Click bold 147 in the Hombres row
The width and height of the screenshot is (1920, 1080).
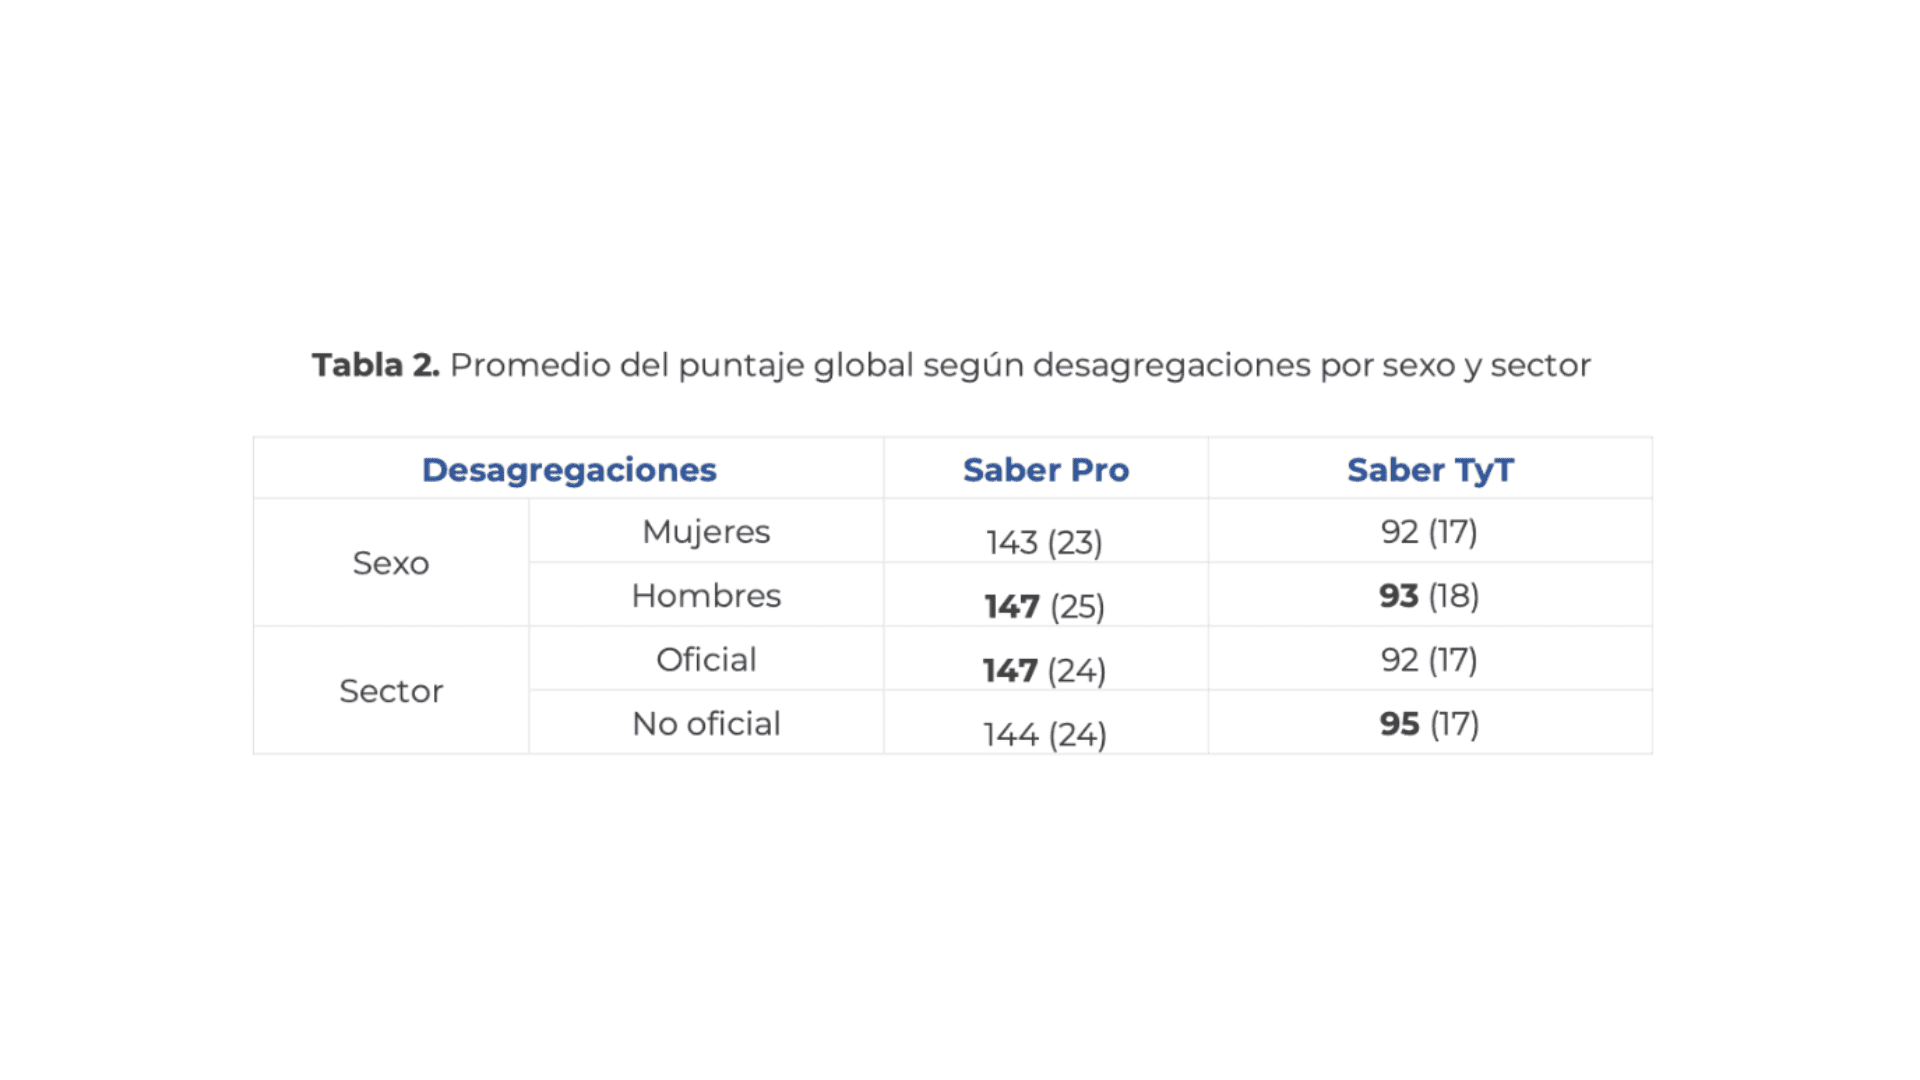(1012, 606)
